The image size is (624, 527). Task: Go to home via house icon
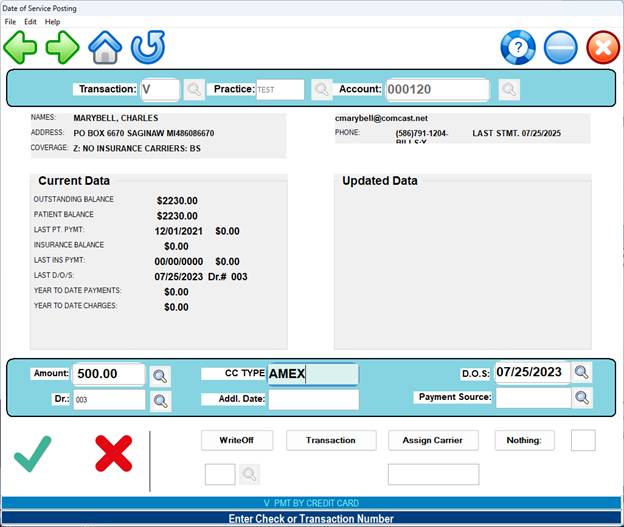click(x=105, y=47)
